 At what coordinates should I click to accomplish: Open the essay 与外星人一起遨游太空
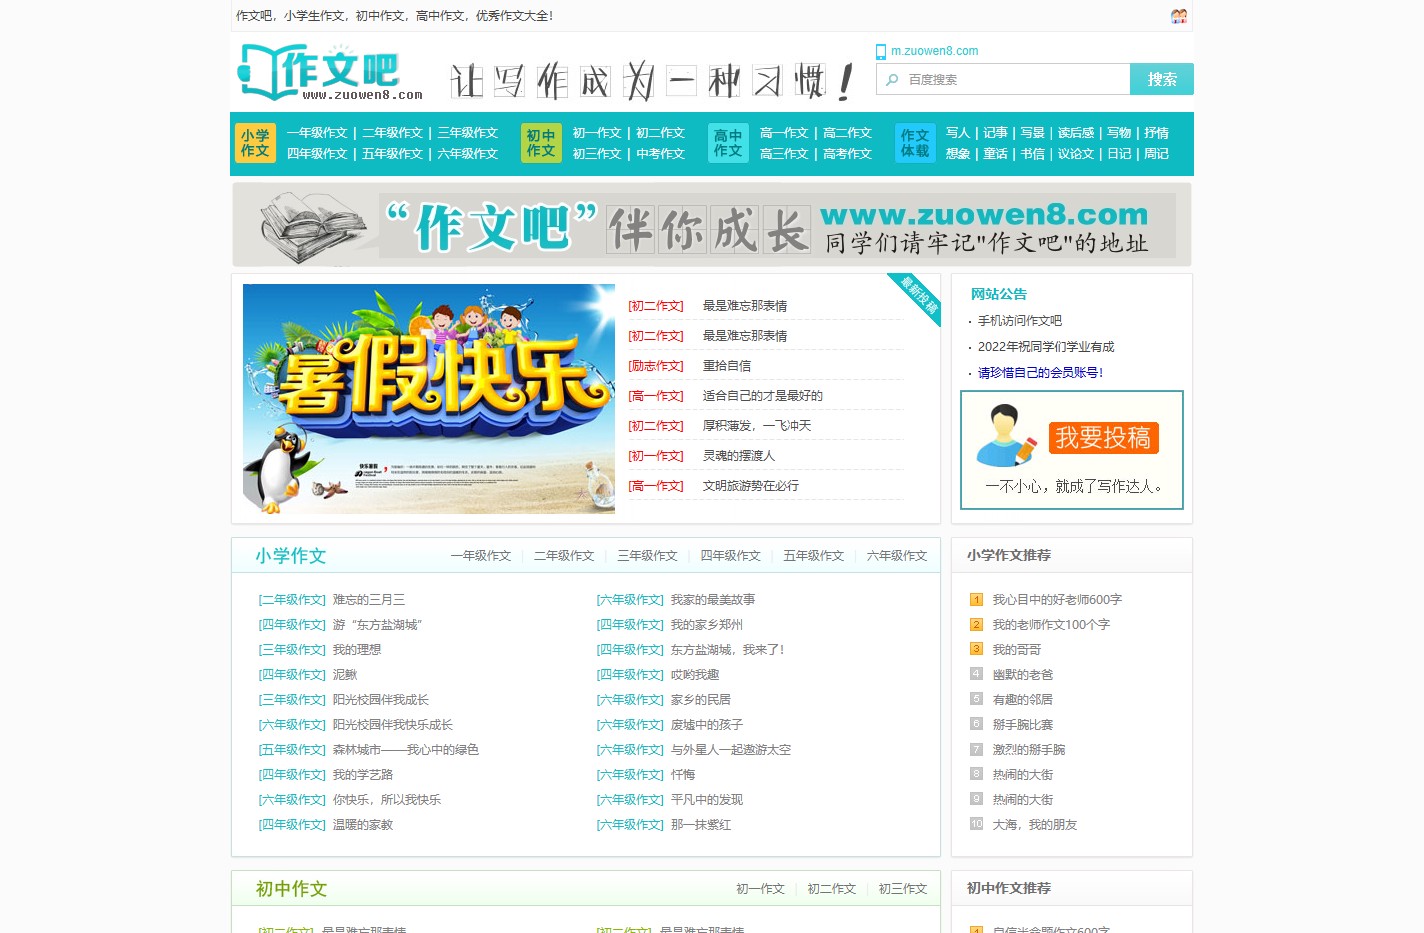pos(731,750)
